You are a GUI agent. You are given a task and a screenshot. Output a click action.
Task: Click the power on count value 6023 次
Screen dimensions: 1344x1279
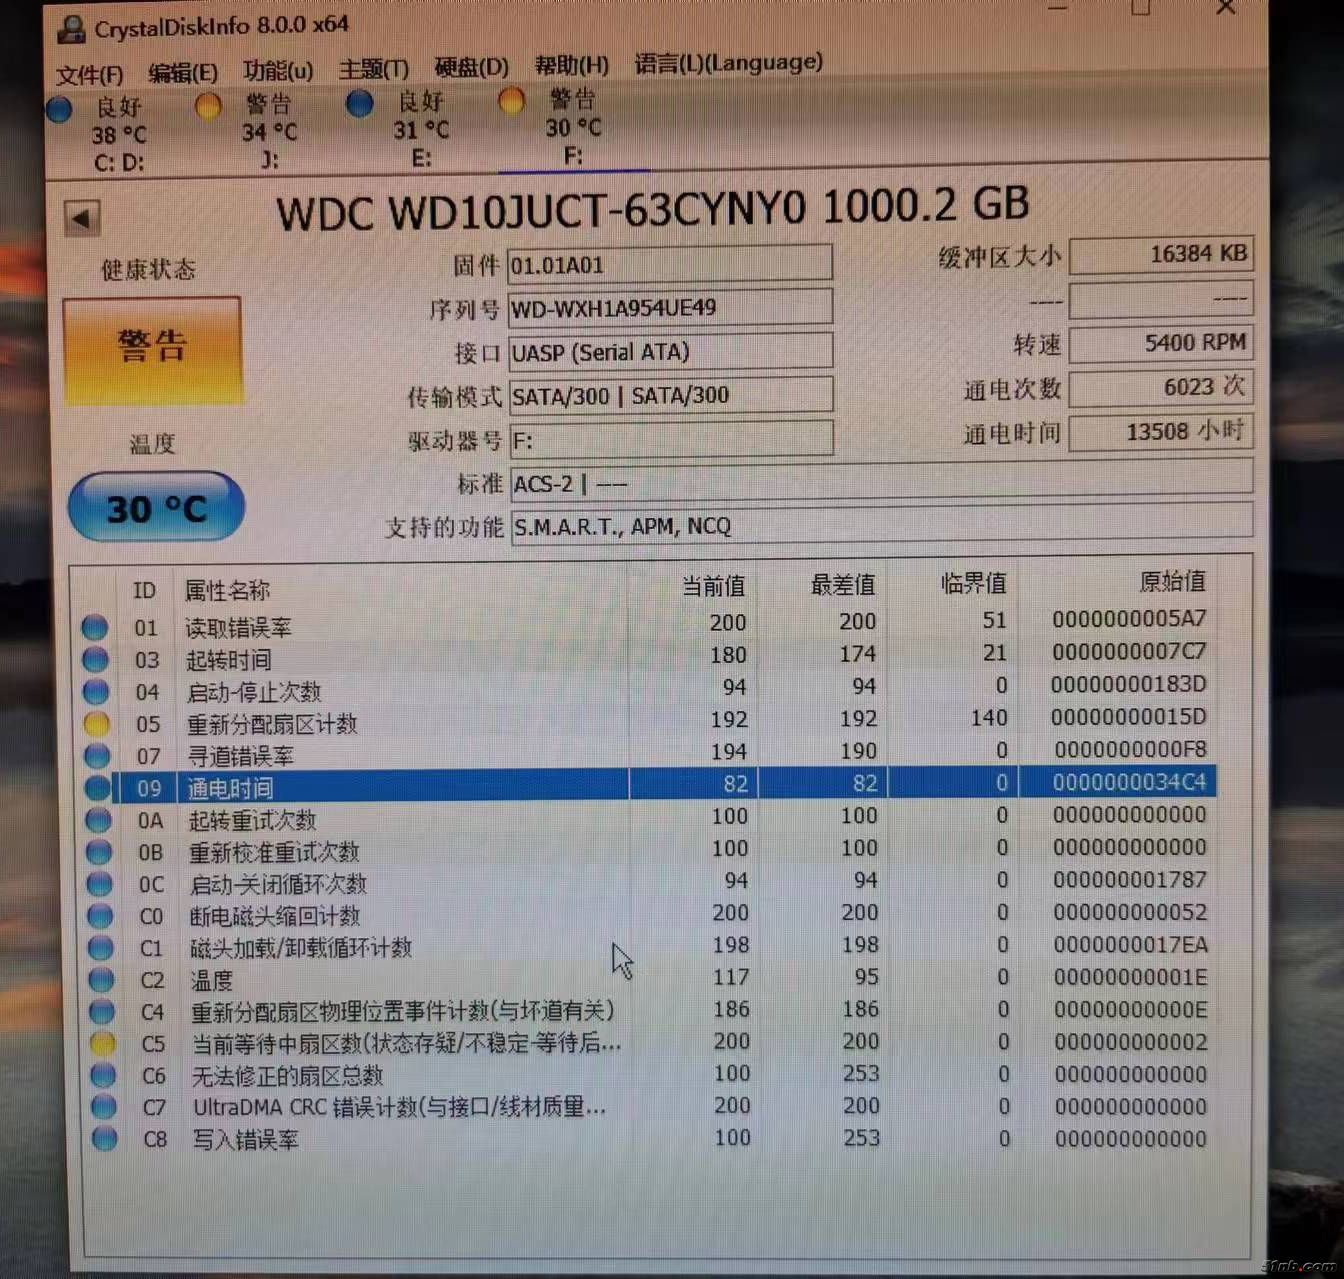point(1161,388)
